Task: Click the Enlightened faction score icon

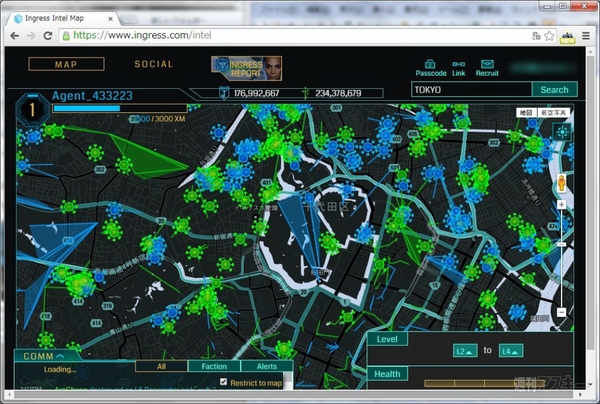Action: coord(305,93)
